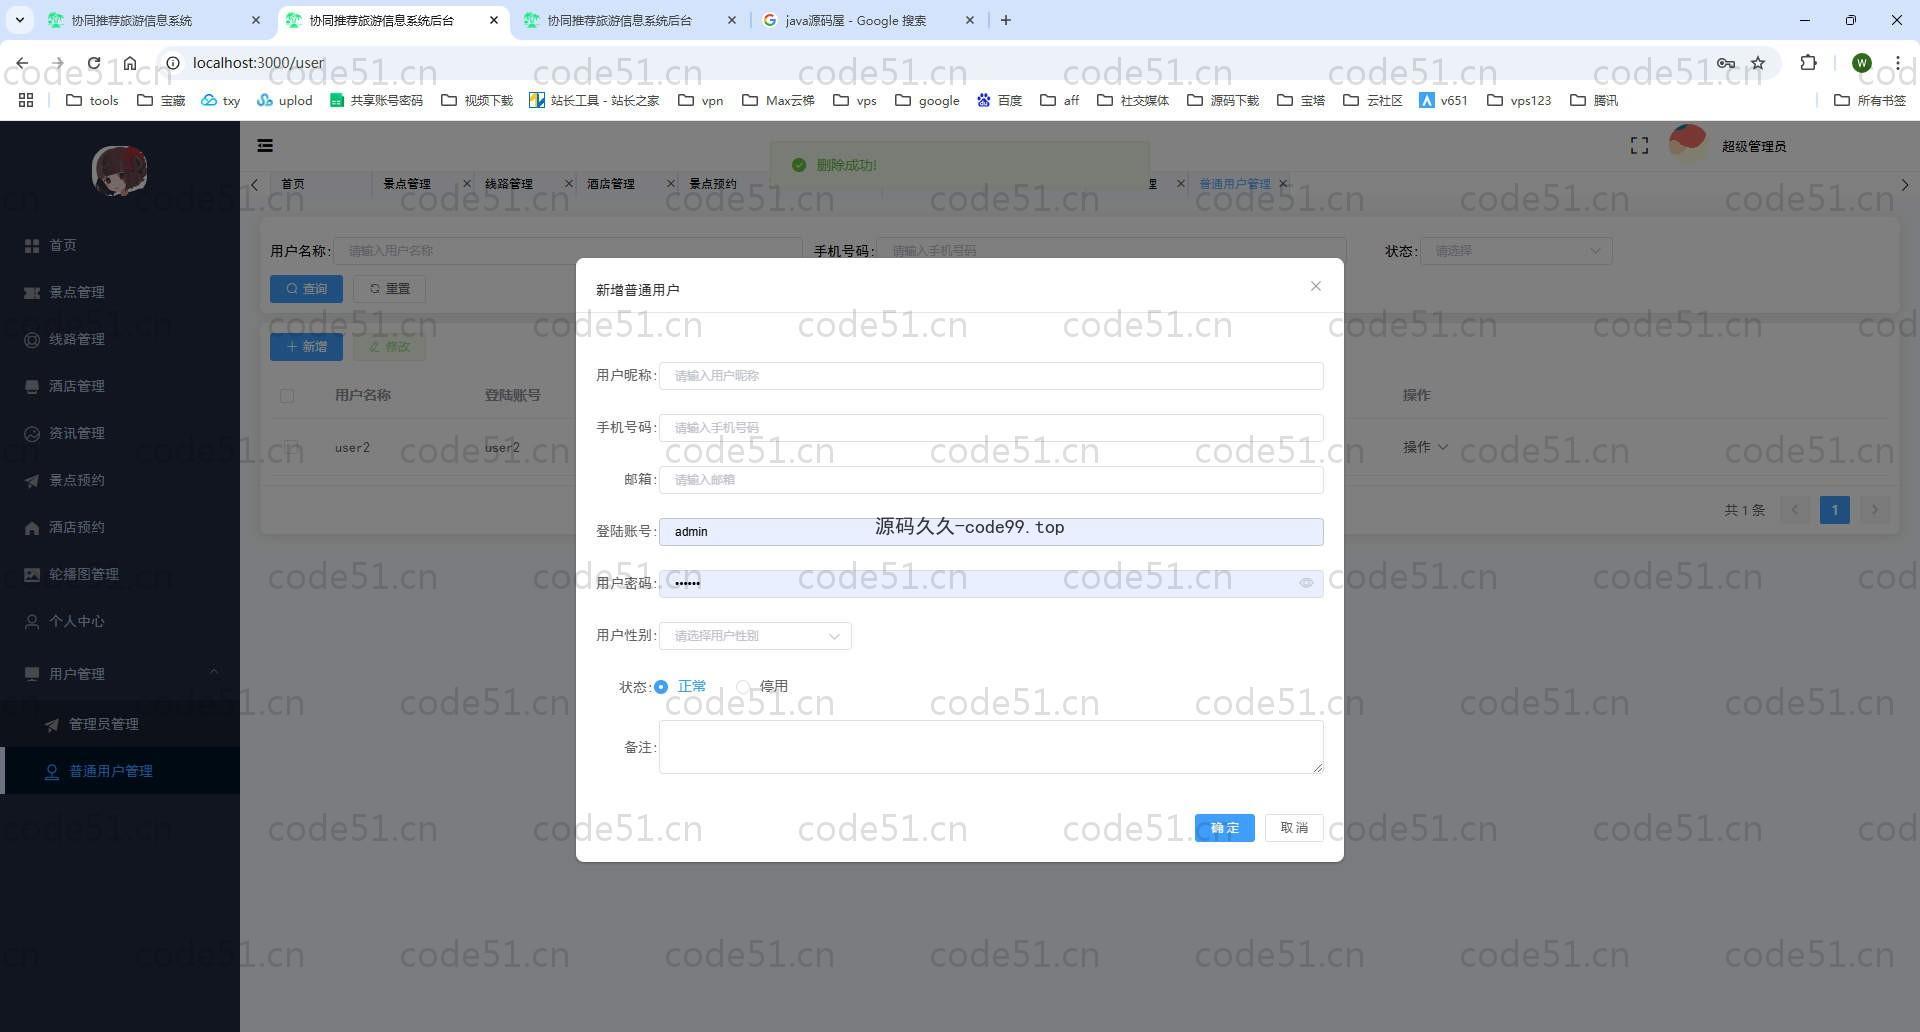The image size is (1920, 1032).
Task: Toggle the sidebar collapse hamburger icon
Action: pyautogui.click(x=265, y=146)
